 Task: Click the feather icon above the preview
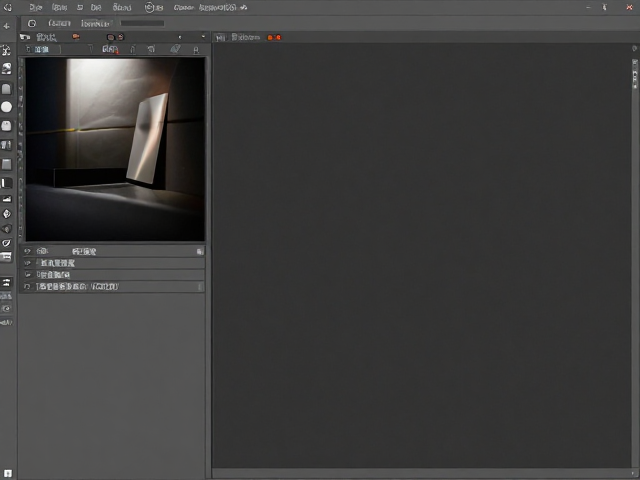(175, 49)
